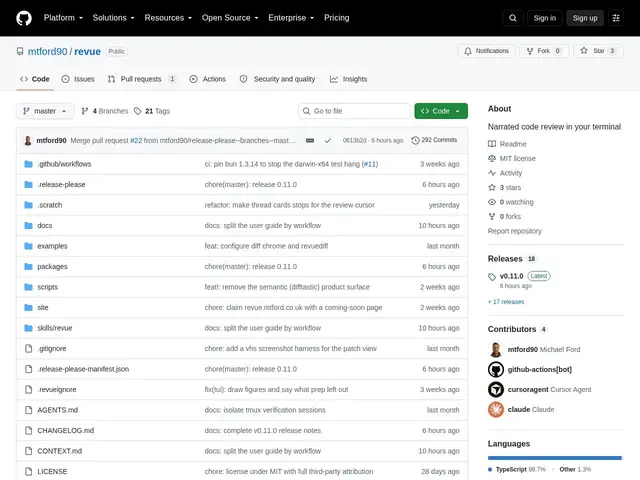Click the branches icon beside 4 Branches

(x=84, y=111)
